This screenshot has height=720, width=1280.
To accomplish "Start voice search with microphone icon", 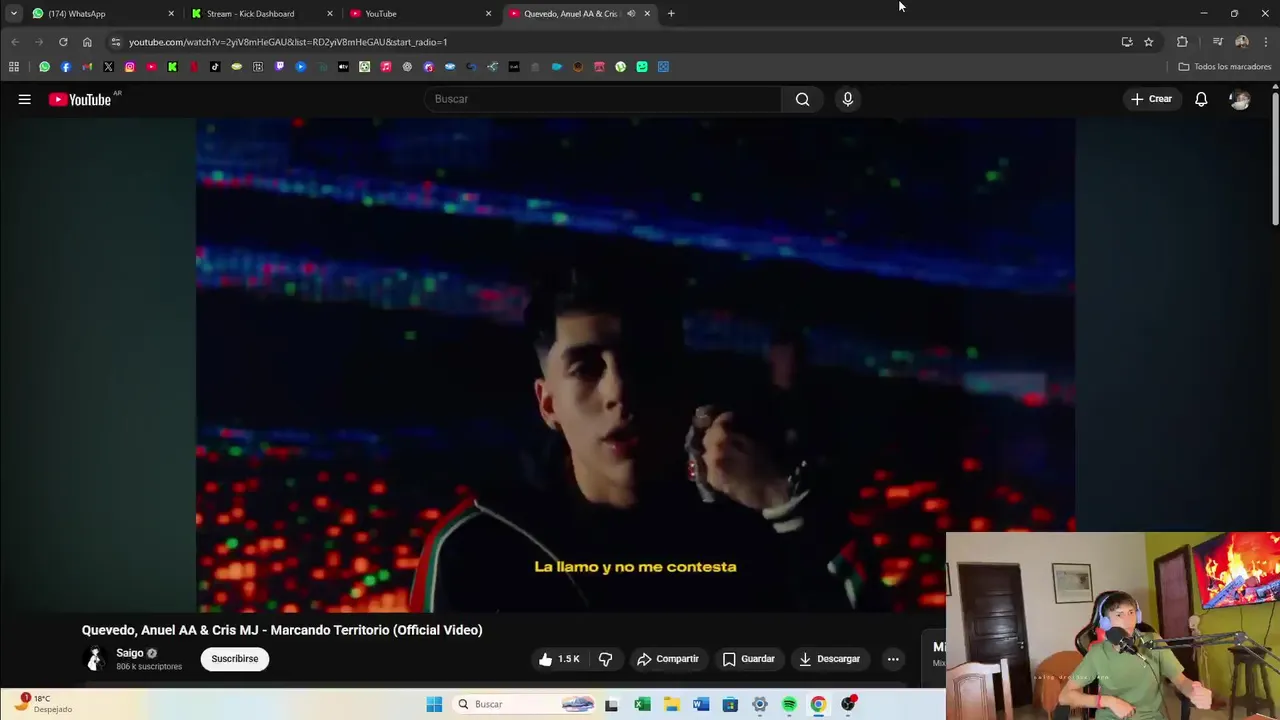I will click(847, 99).
